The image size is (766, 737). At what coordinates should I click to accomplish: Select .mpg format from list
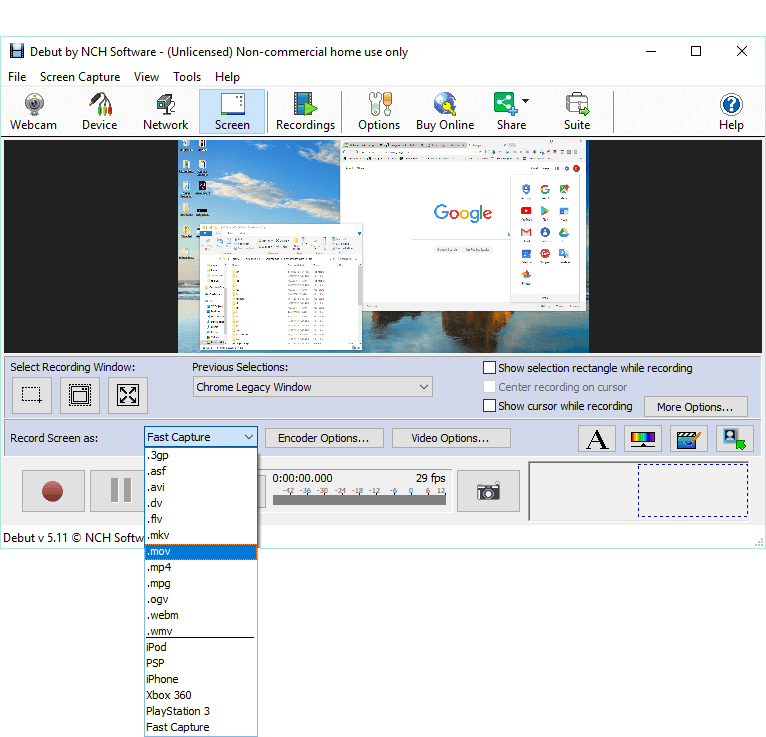point(201,583)
